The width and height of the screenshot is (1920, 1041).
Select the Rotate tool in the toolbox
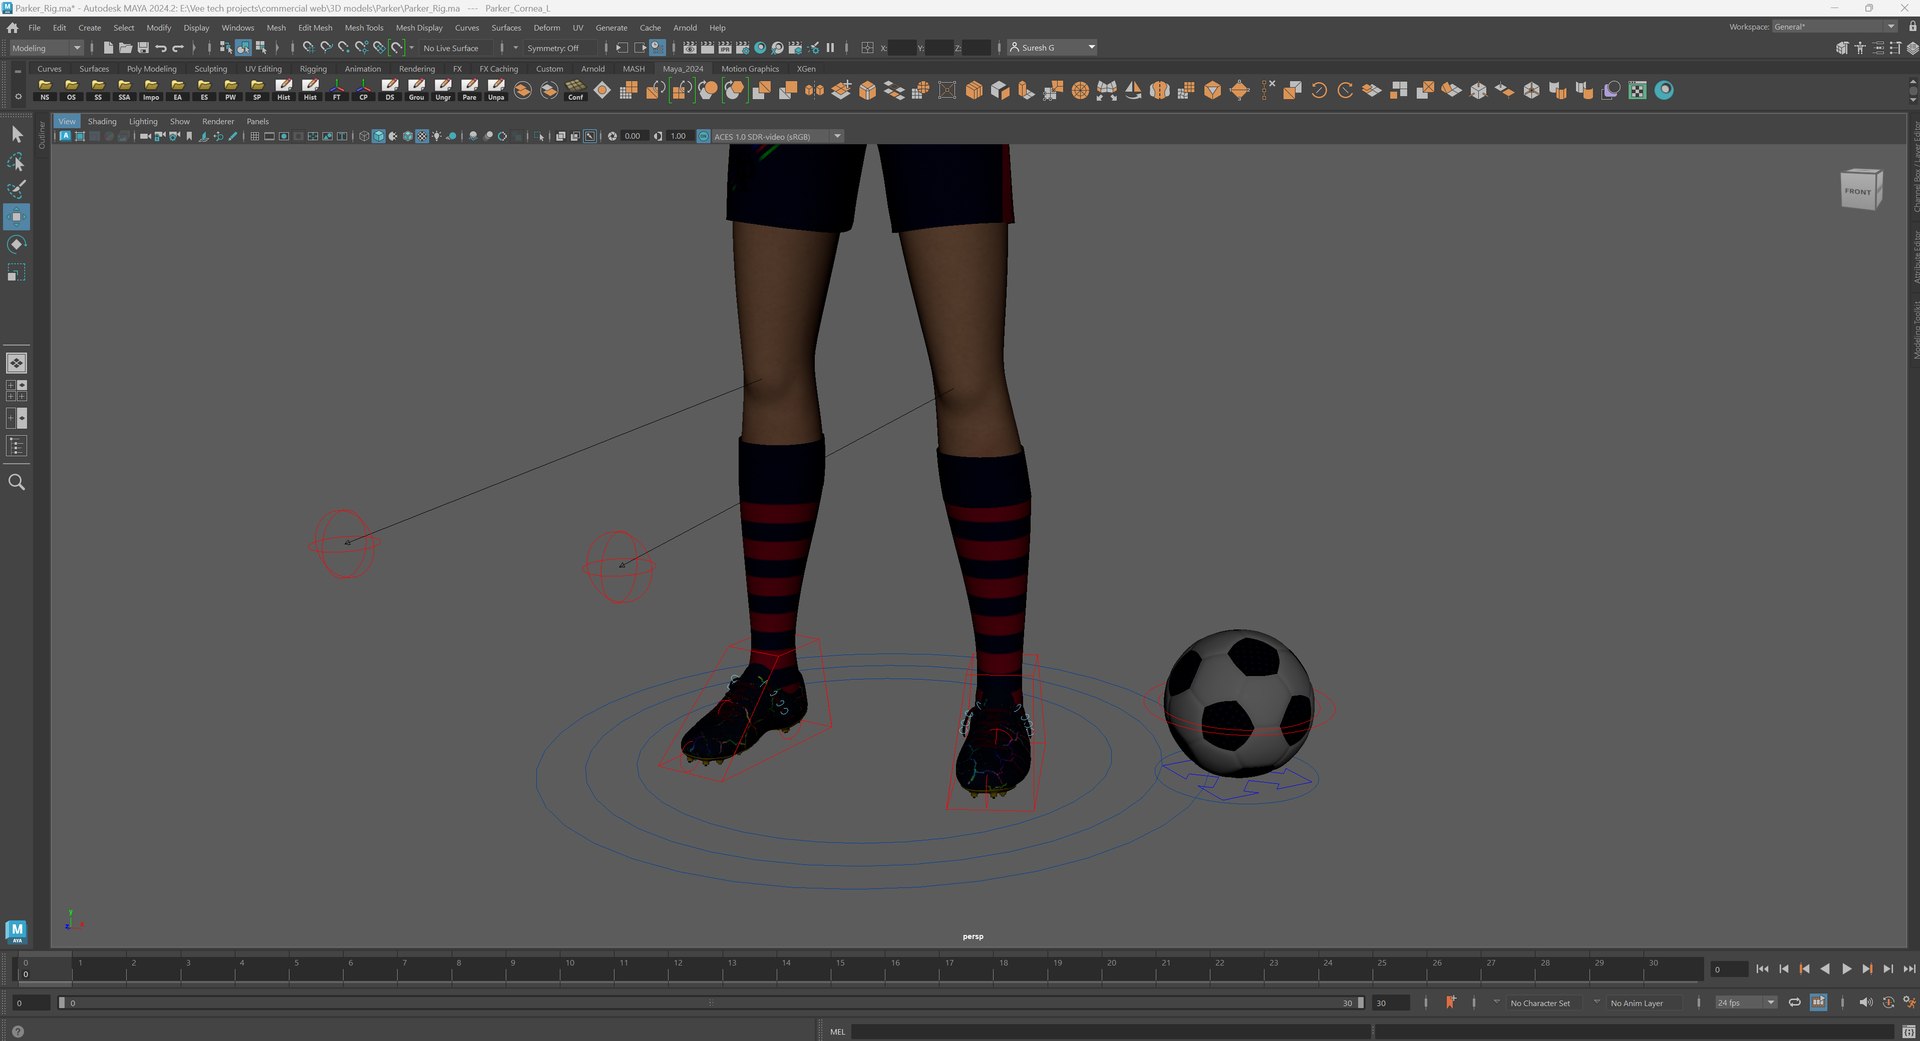click(17, 245)
